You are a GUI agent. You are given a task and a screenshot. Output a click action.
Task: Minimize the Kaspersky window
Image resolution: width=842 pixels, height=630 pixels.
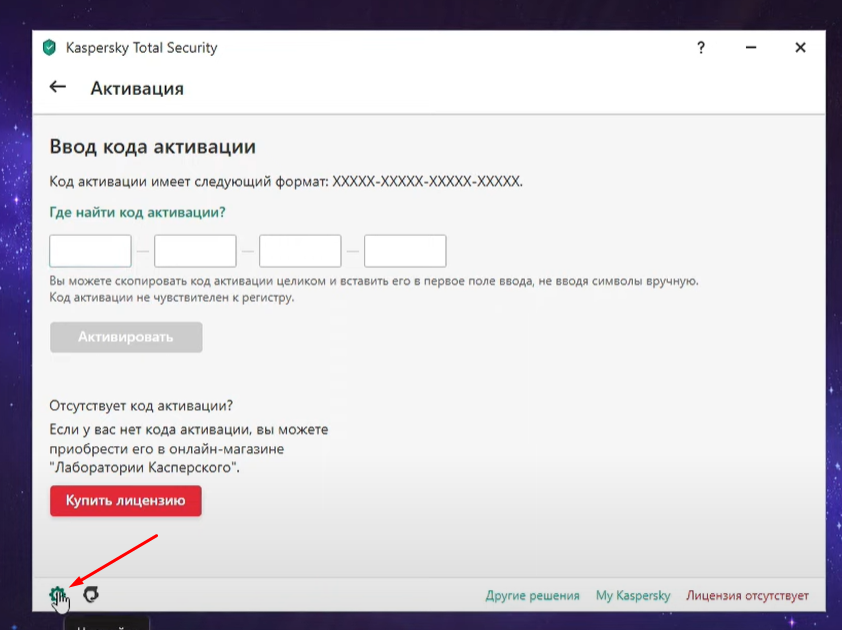[x=751, y=48]
